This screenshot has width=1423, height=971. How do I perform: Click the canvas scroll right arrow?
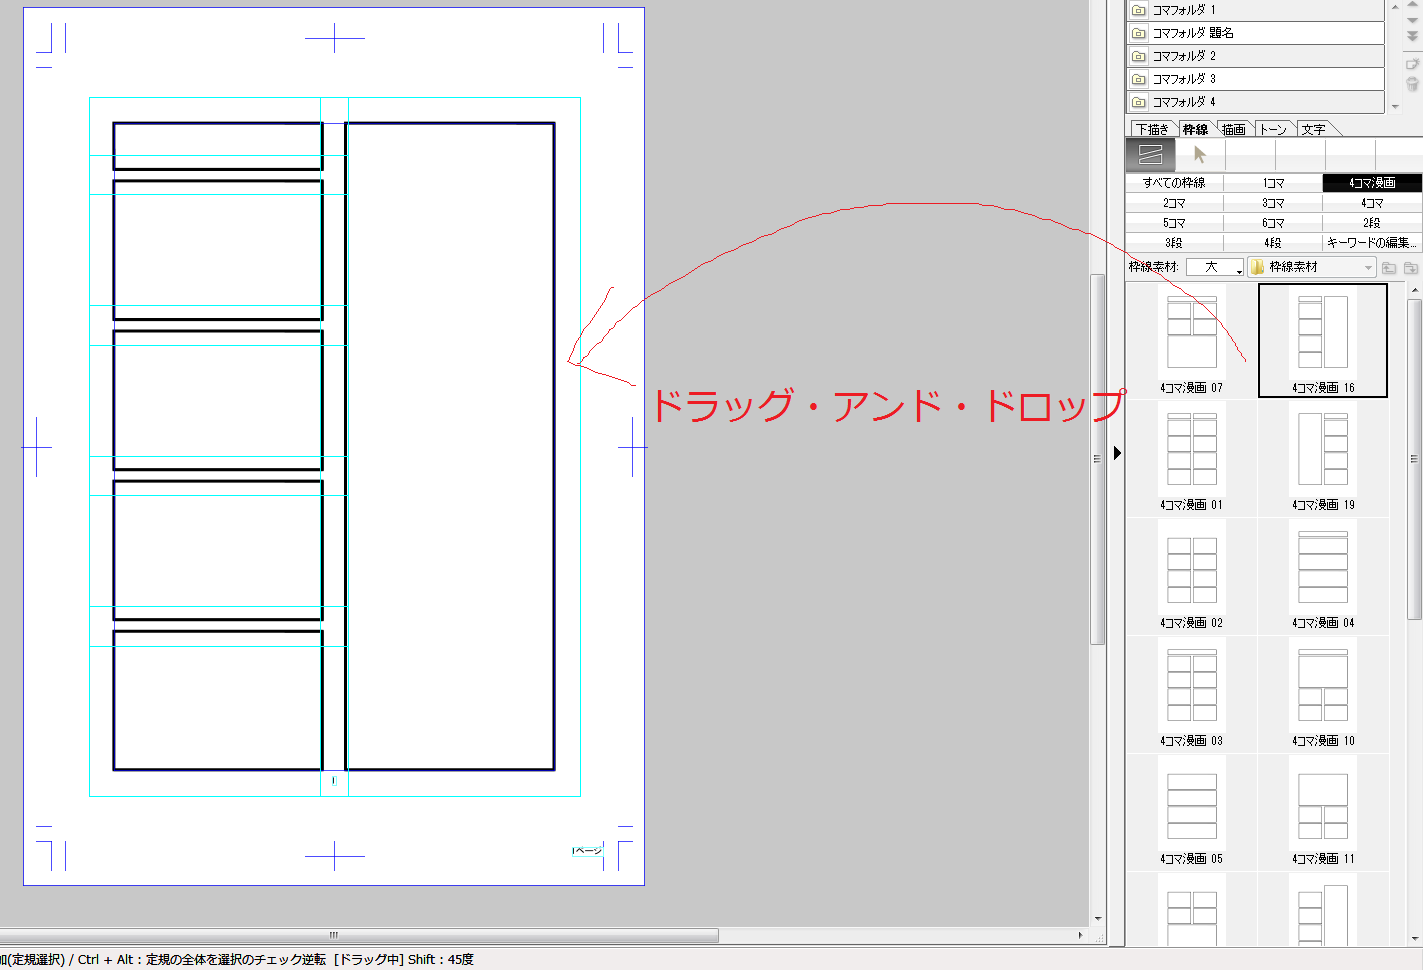click(1080, 936)
